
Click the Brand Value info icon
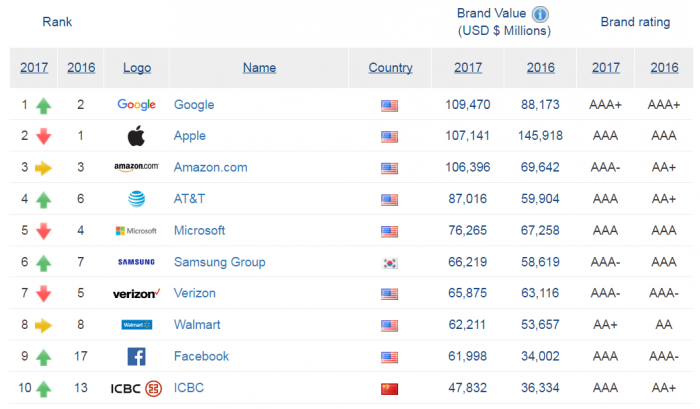[540, 14]
